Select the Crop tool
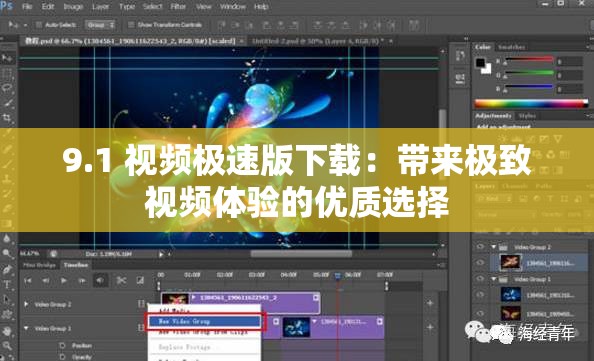This screenshot has width=594, height=361. click(7, 118)
